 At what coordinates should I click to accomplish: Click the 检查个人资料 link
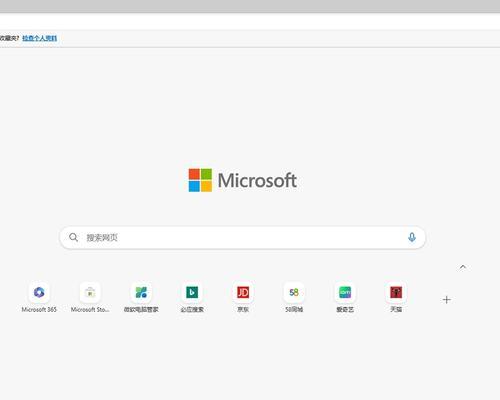point(40,38)
